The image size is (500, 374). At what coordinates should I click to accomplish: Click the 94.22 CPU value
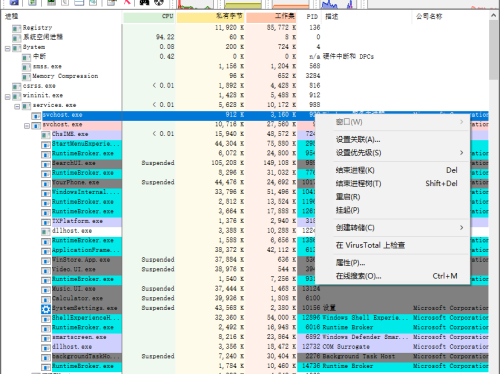(x=165, y=37)
